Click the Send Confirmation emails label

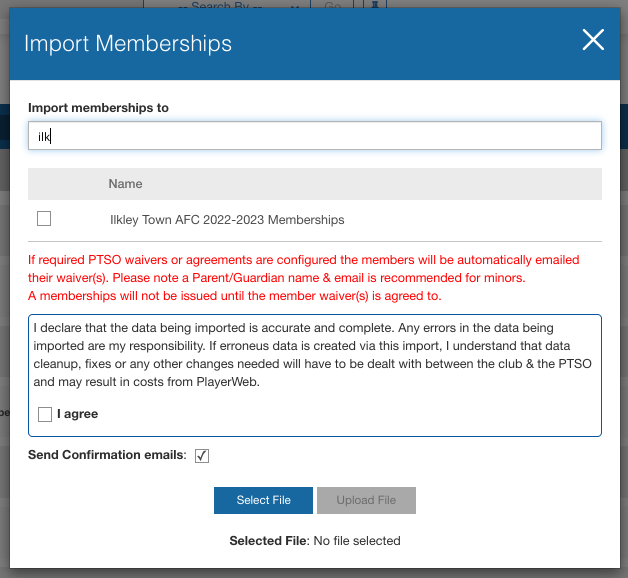(x=107, y=456)
